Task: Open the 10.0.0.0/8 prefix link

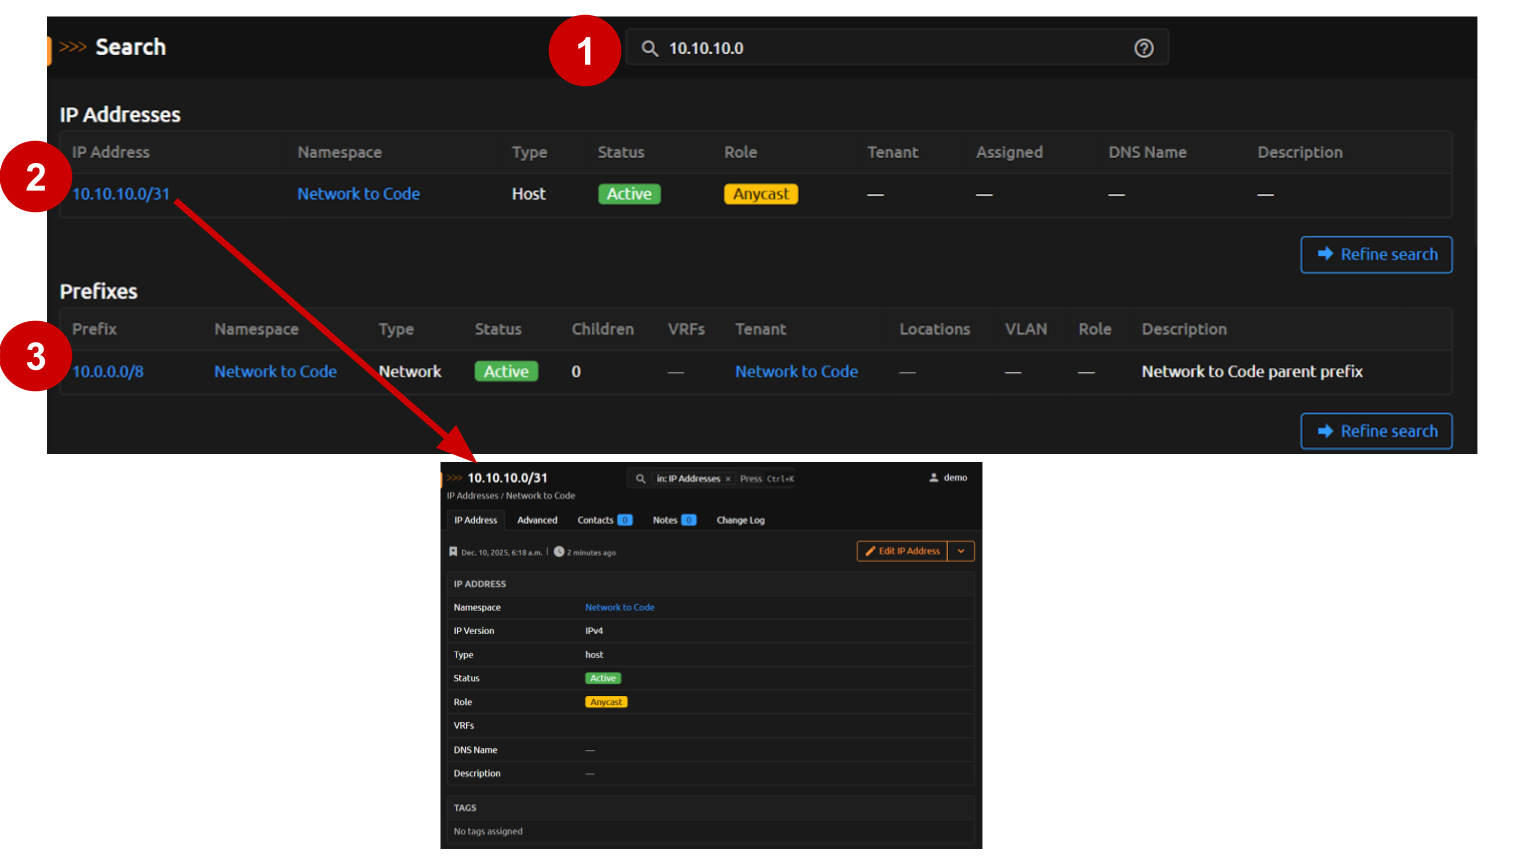Action: click(108, 371)
